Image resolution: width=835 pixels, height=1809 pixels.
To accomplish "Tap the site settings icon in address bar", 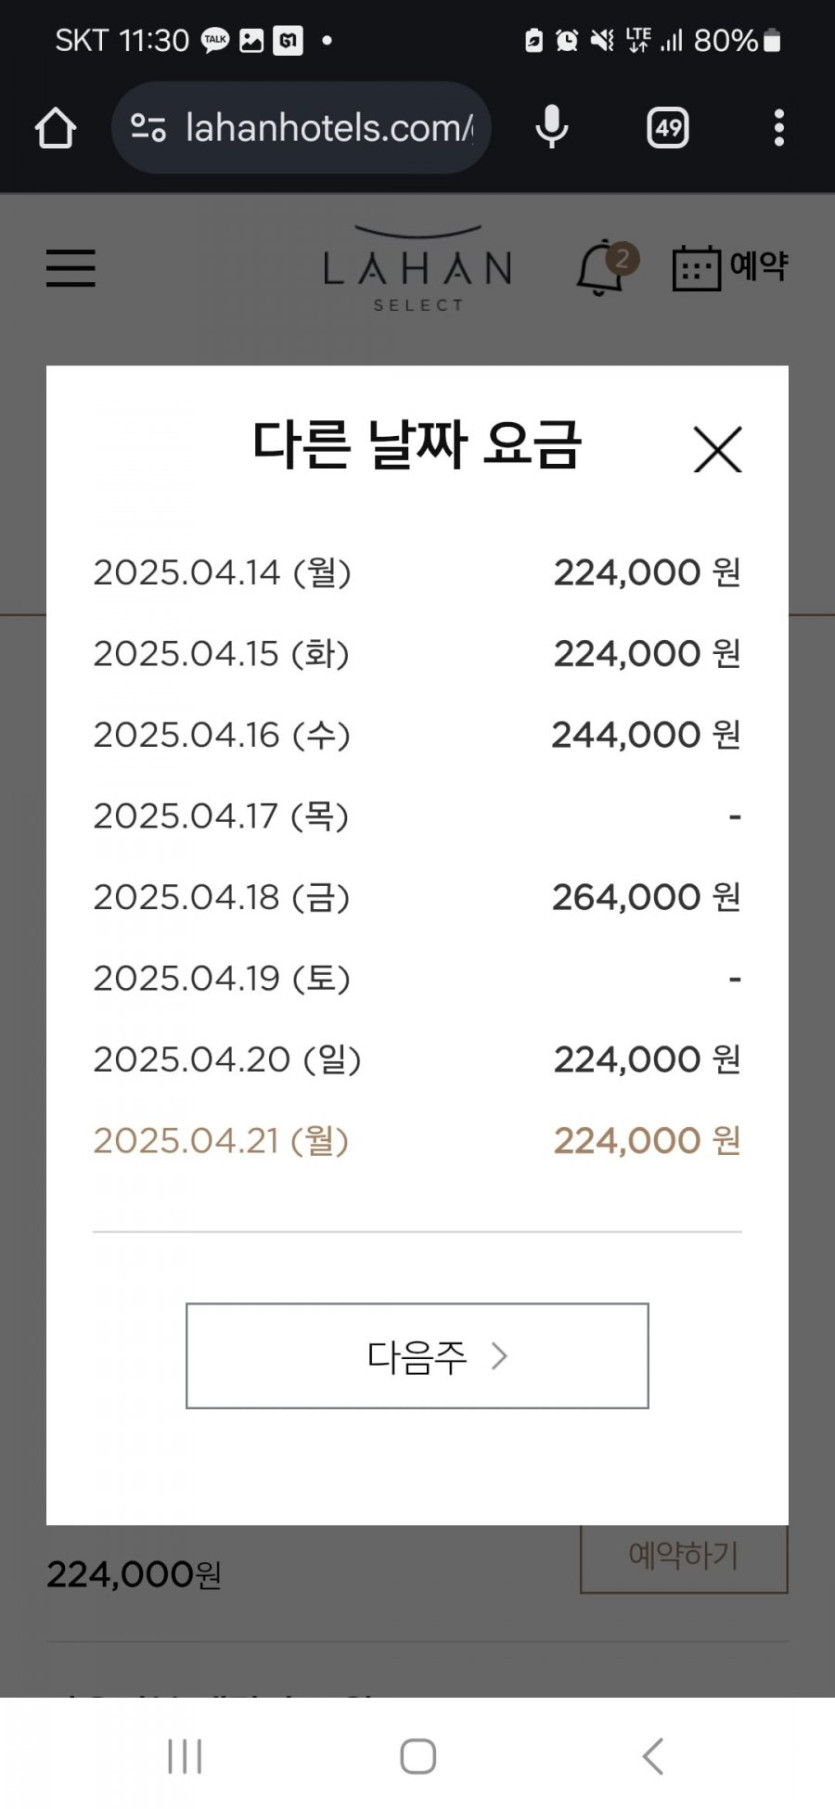I will pos(148,128).
